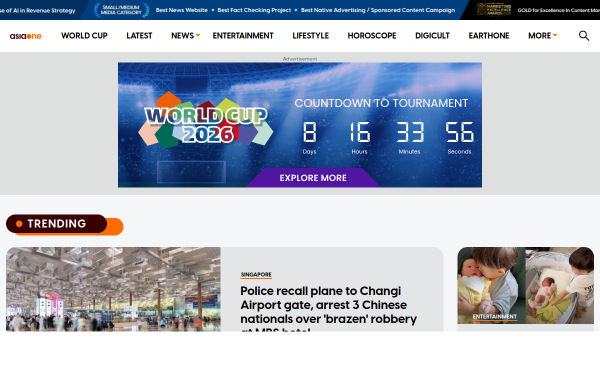Open the Entertainment section

(243, 36)
